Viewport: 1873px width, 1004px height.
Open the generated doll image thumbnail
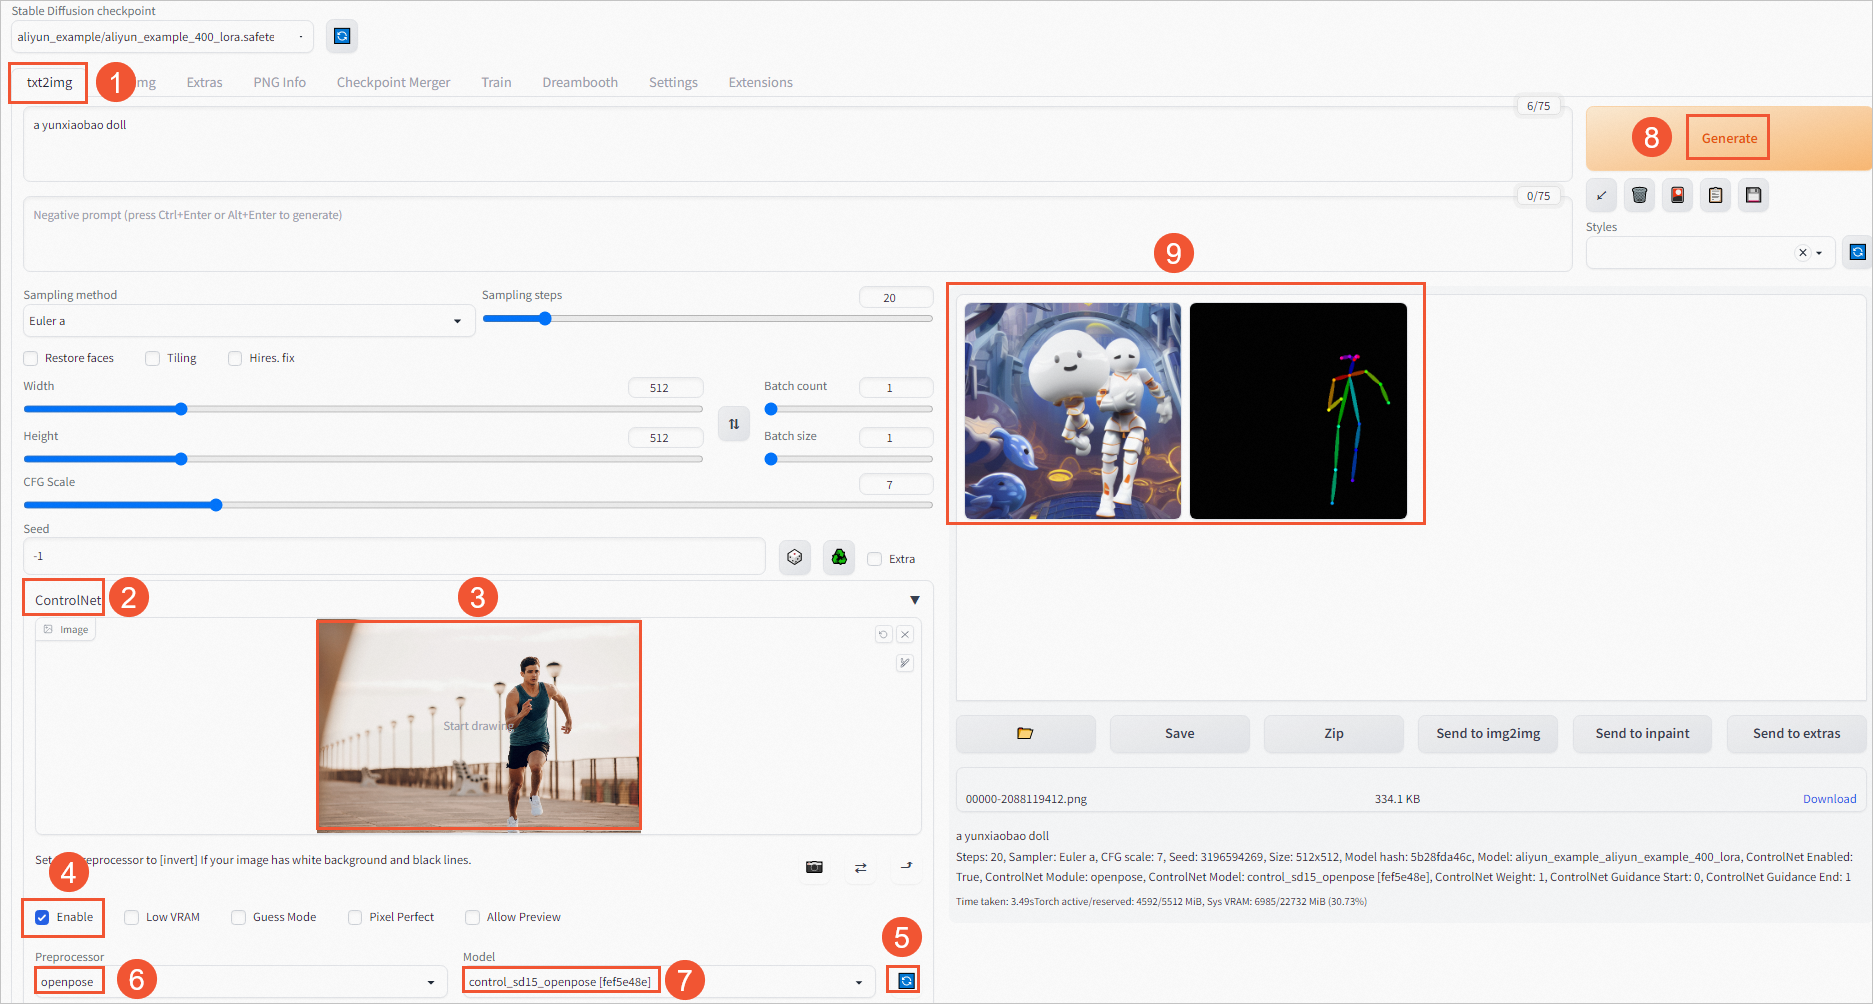click(x=1073, y=411)
